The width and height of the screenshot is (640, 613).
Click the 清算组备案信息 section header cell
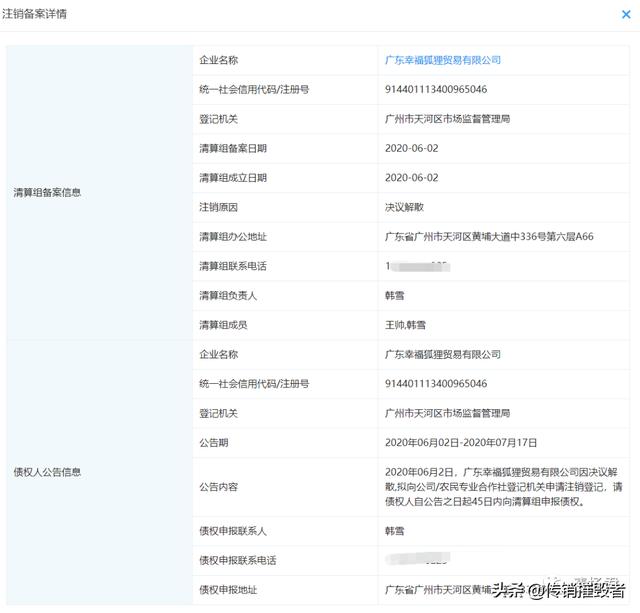pos(99,192)
